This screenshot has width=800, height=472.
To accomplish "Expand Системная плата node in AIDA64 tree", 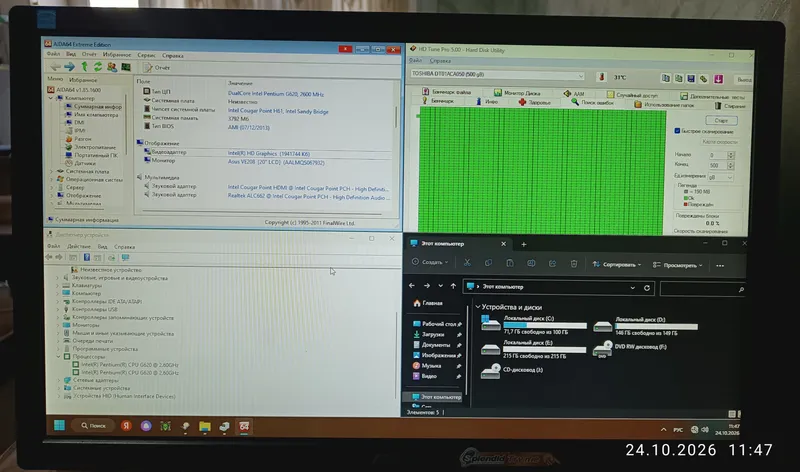I will coord(52,171).
